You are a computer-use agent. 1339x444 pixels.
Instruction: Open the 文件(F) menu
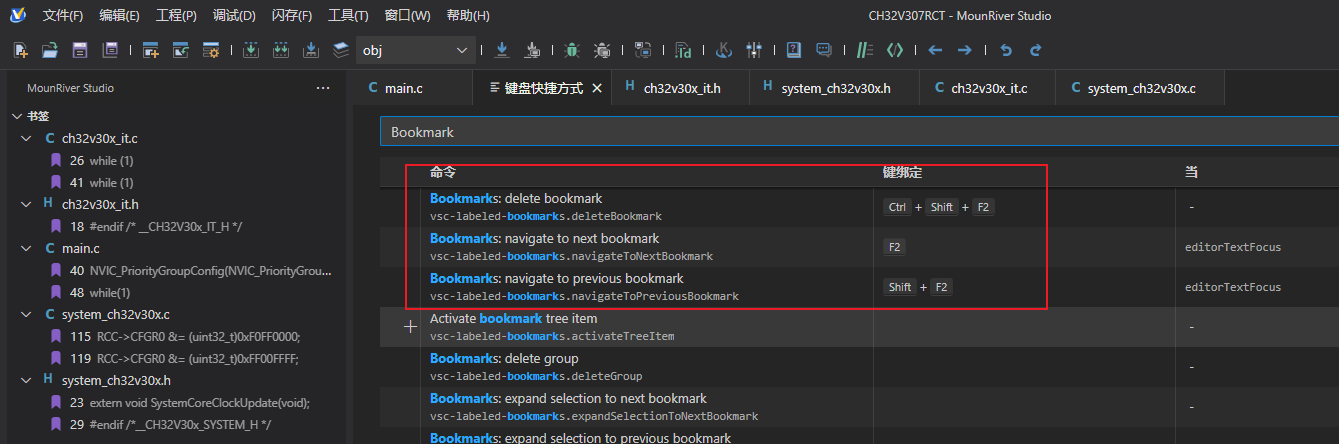tap(63, 16)
